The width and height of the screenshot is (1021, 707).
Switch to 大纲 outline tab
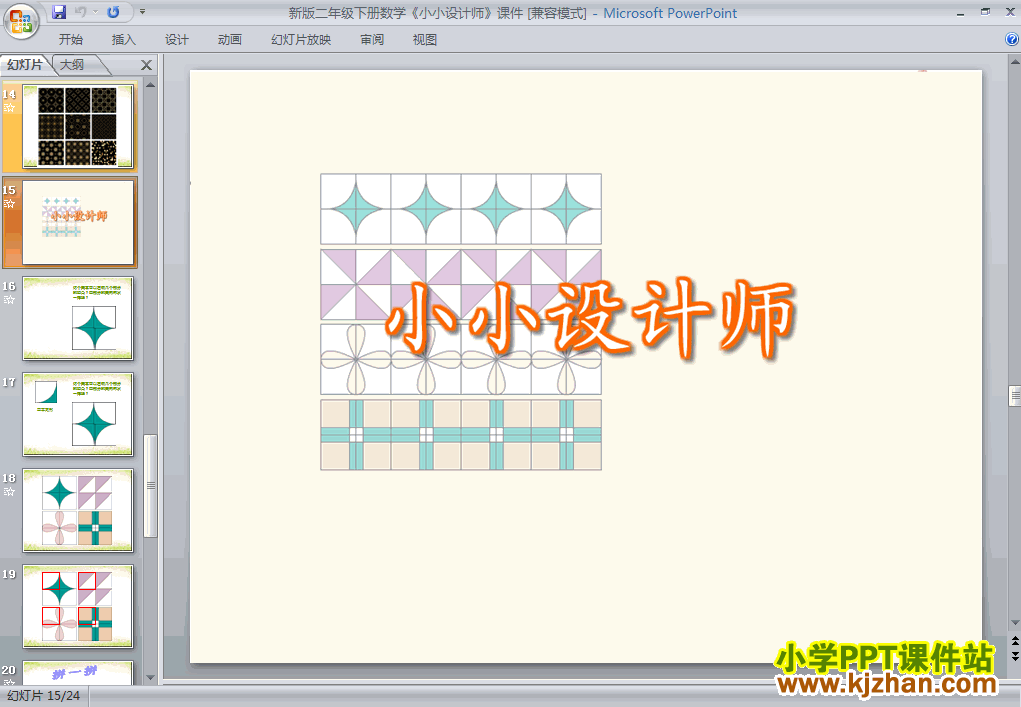[72, 64]
